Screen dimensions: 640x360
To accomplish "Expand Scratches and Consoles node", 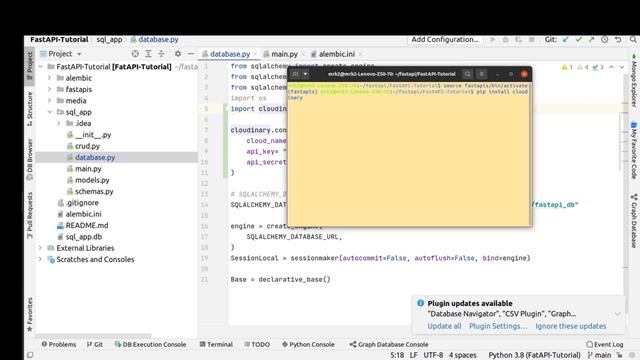I will (40, 260).
